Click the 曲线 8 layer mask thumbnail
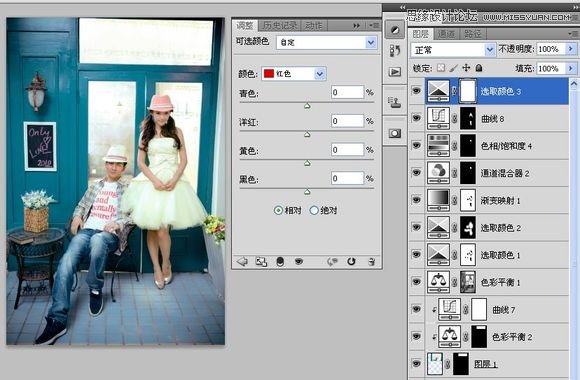The height and width of the screenshot is (380, 580). (468, 118)
